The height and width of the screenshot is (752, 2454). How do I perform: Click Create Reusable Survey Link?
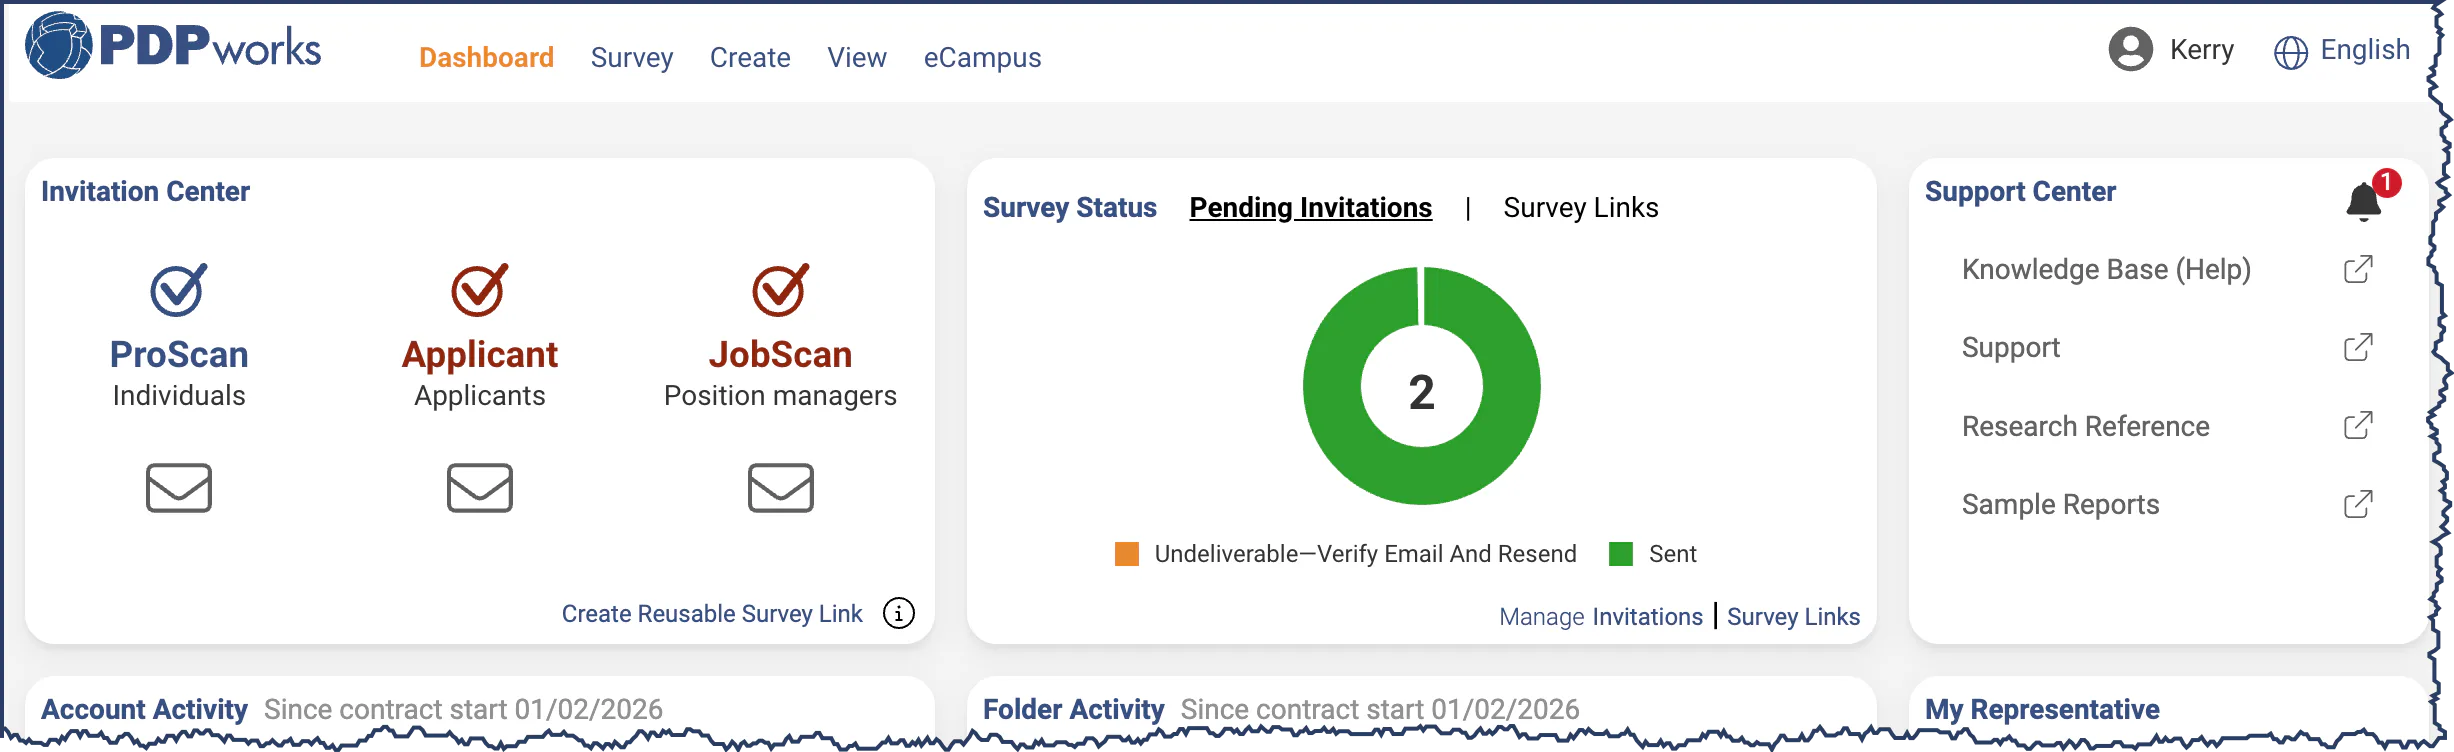(x=712, y=614)
